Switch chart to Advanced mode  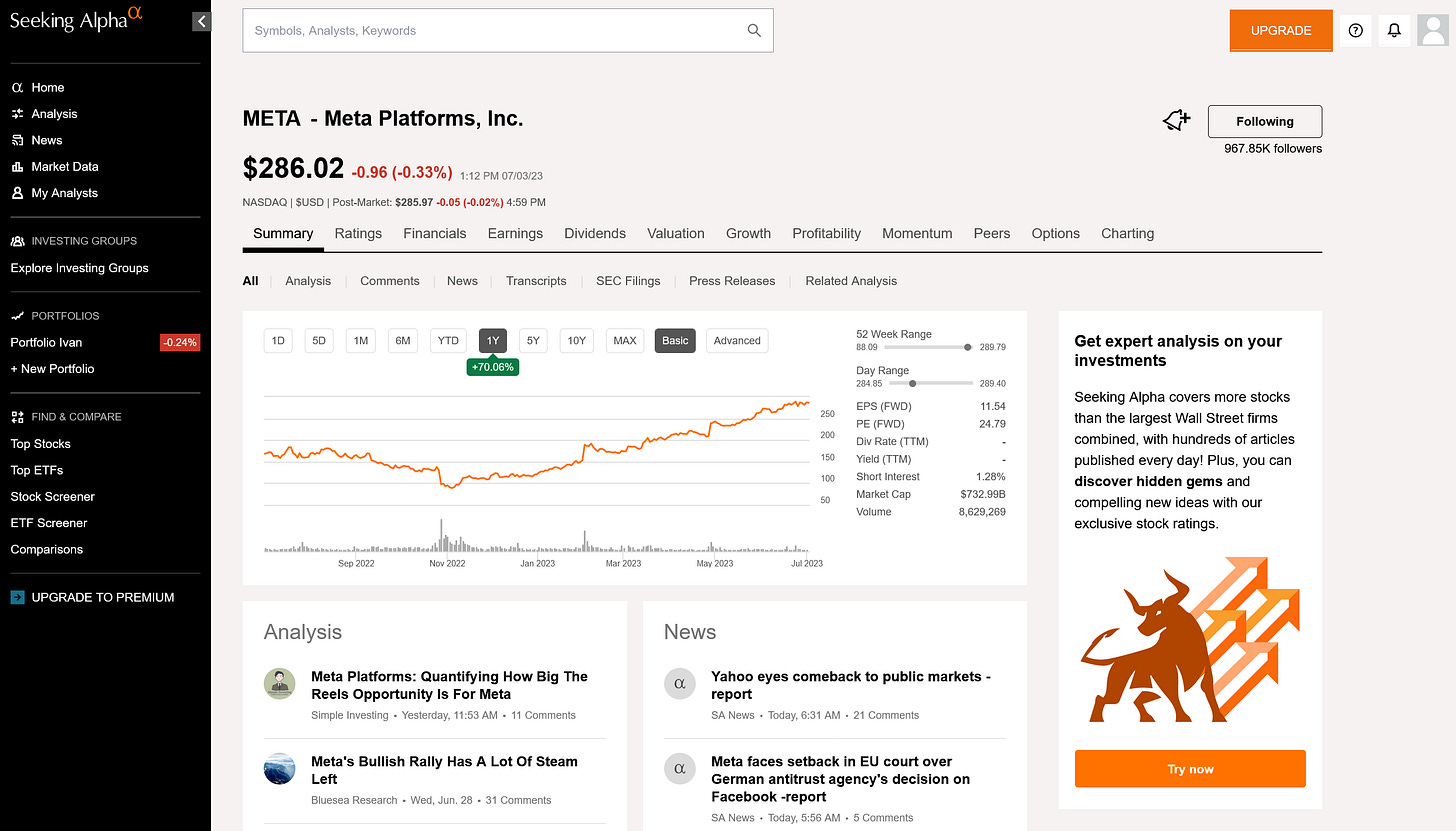tap(737, 341)
